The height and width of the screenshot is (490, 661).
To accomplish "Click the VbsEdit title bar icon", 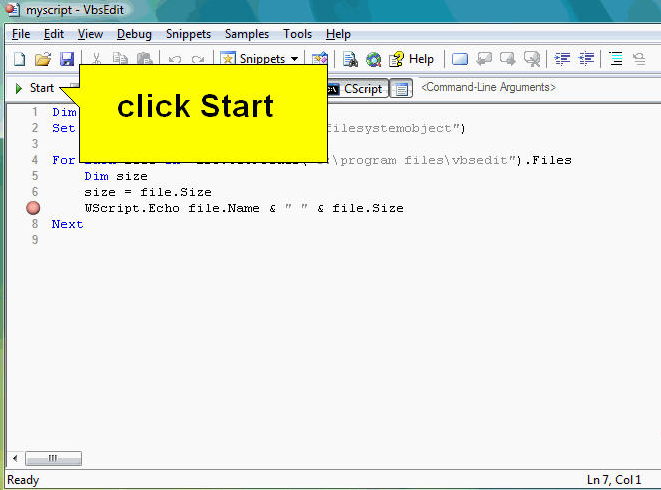I will 13,9.
